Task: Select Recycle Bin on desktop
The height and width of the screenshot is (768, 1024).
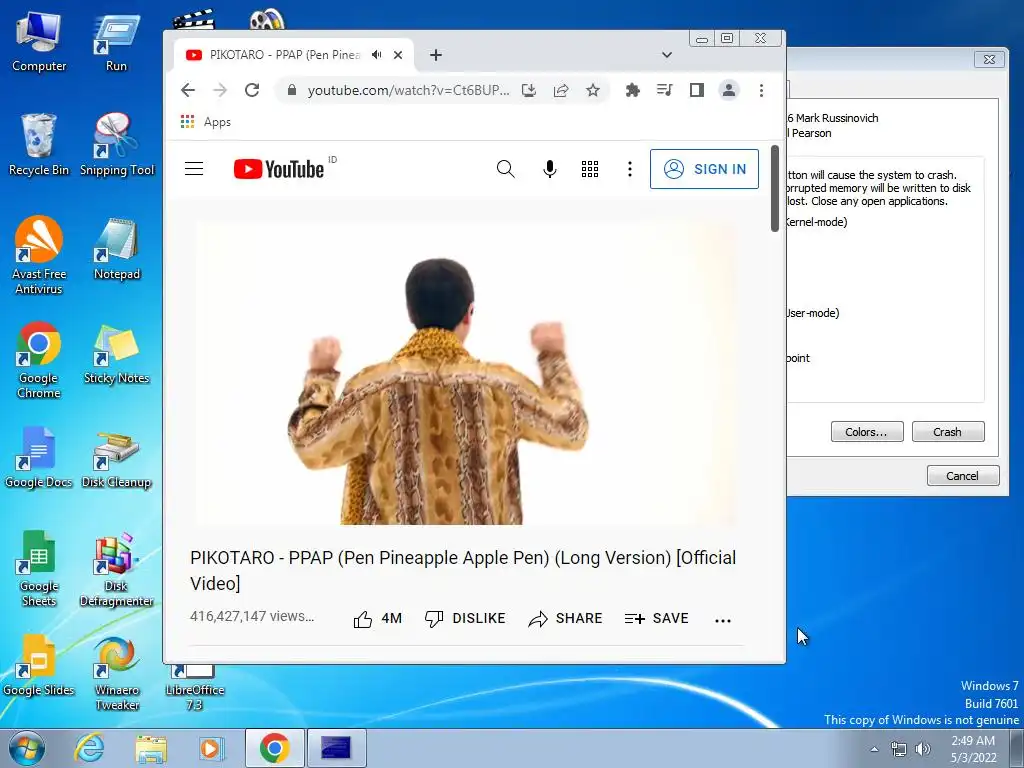Action: pyautogui.click(x=39, y=145)
